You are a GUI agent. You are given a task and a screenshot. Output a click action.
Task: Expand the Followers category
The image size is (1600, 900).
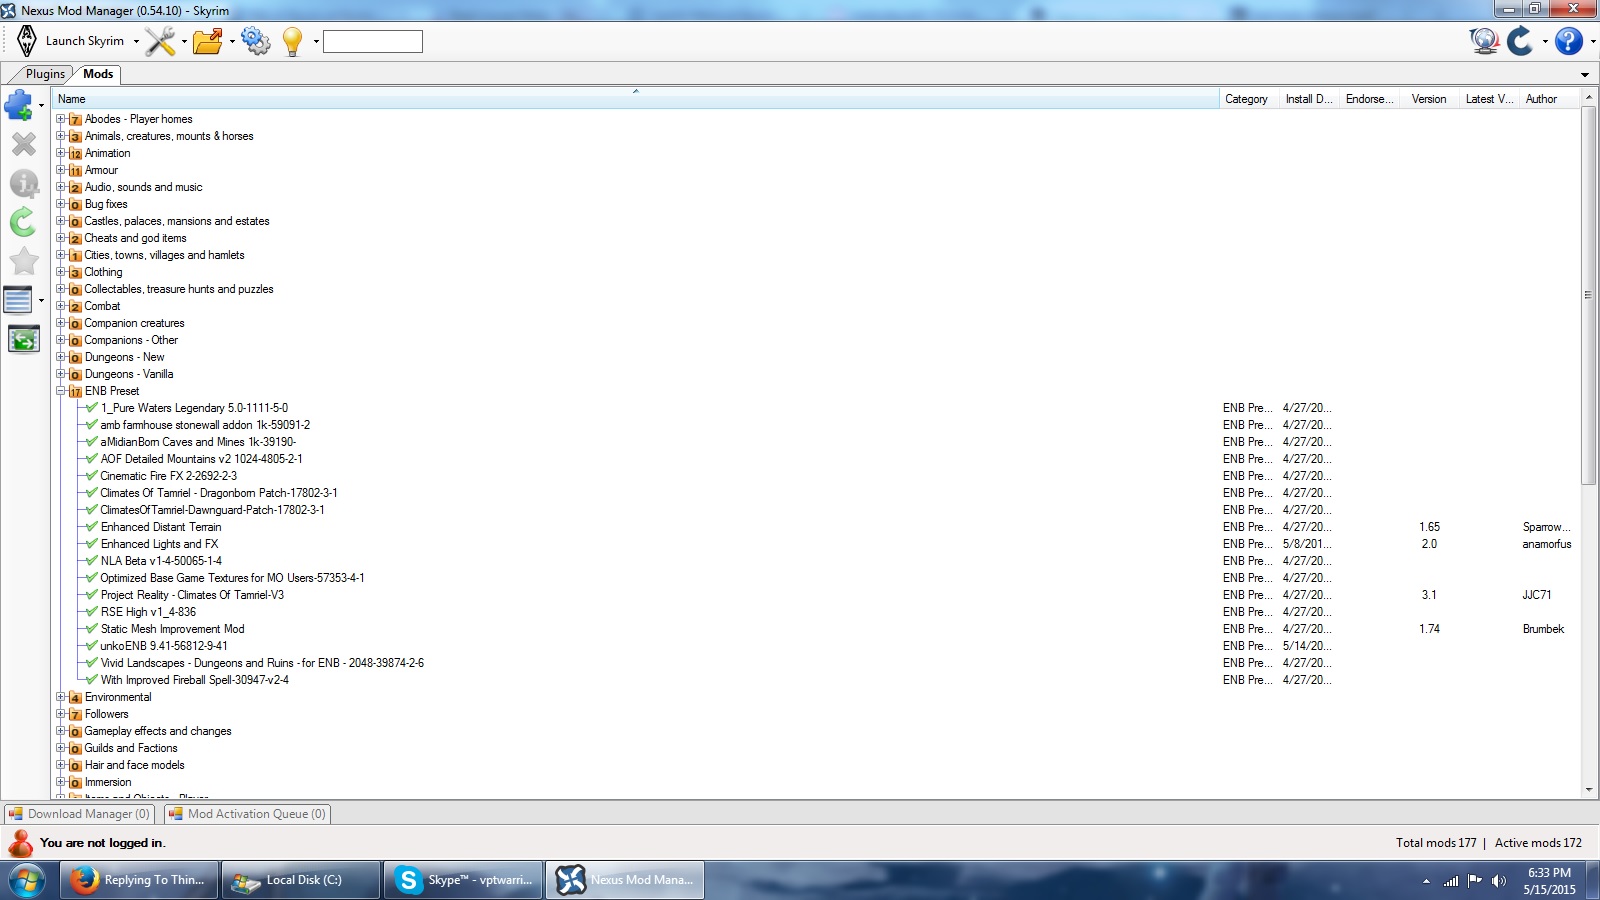(x=61, y=714)
